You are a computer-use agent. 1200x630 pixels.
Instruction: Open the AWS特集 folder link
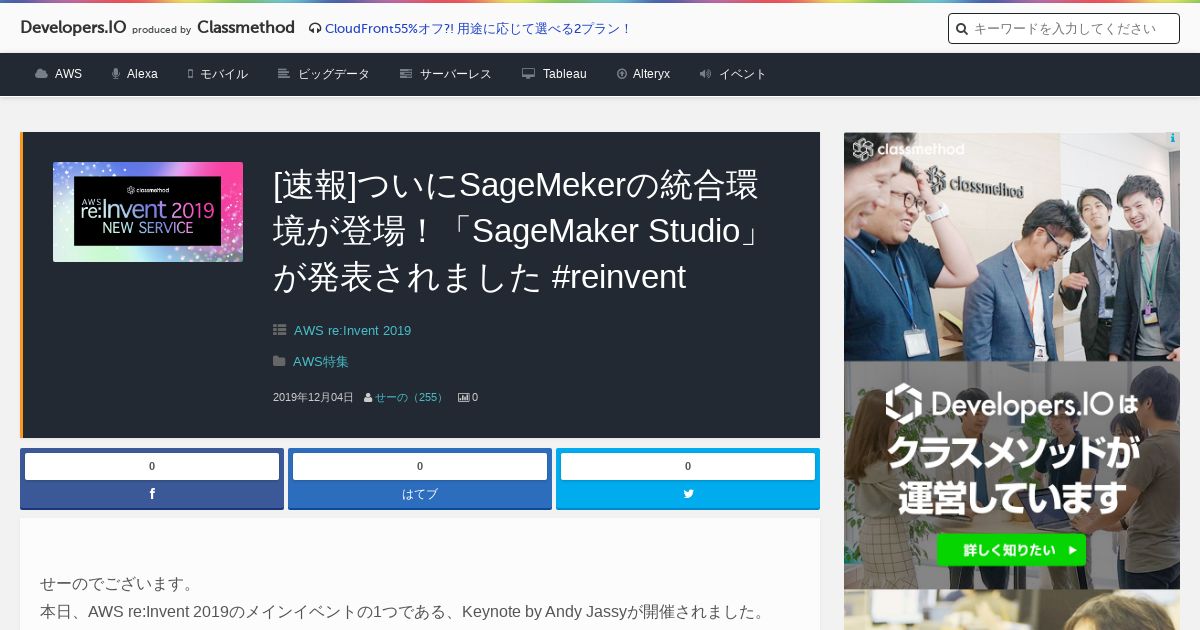pyautogui.click(x=321, y=361)
